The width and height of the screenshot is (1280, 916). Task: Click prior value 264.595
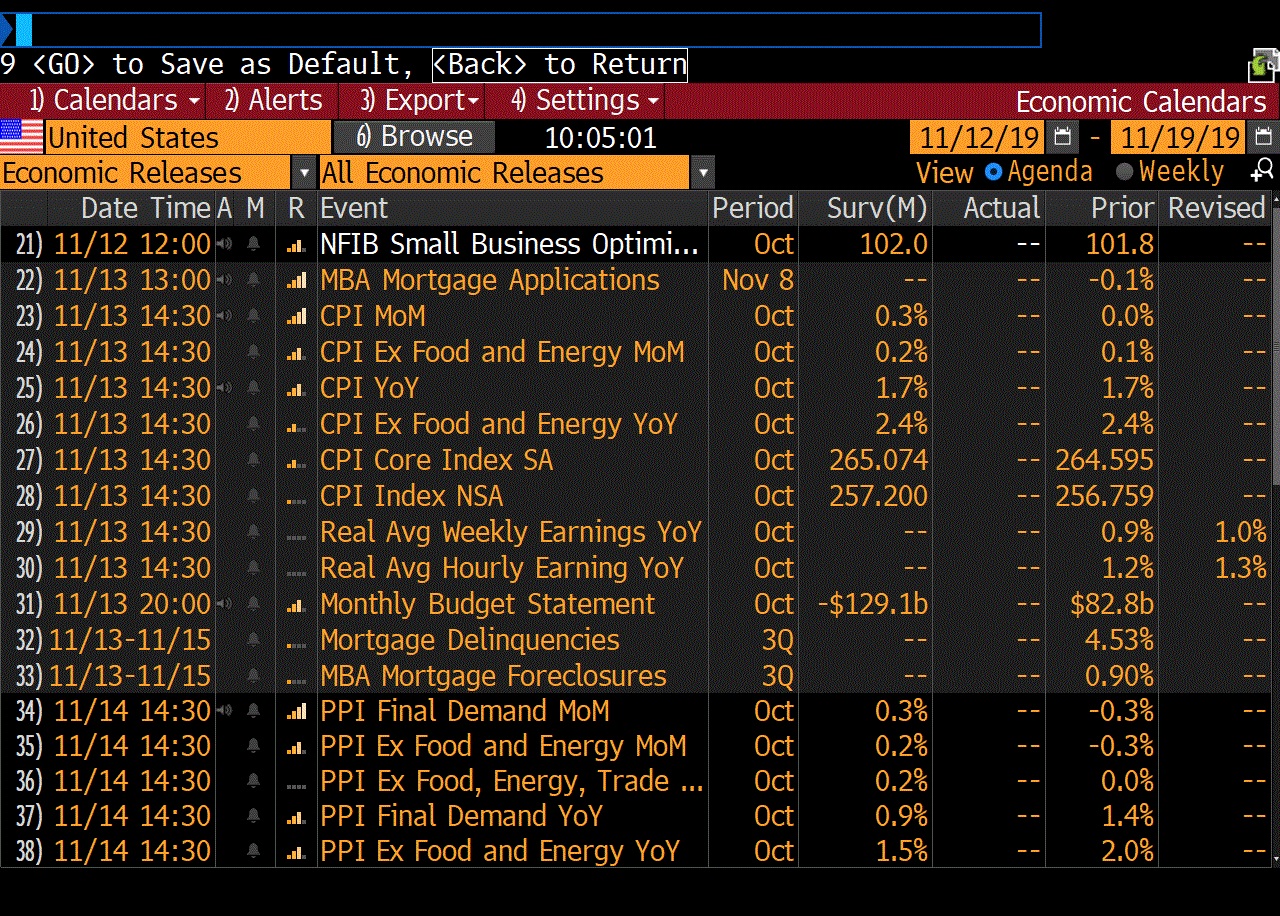point(1104,460)
